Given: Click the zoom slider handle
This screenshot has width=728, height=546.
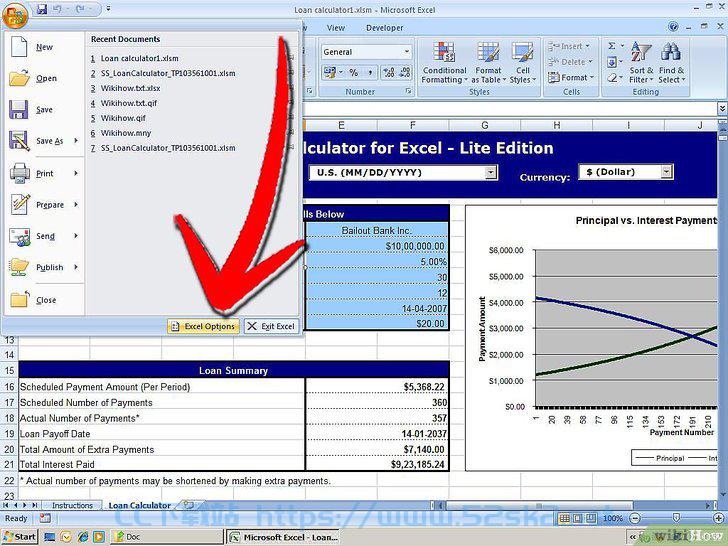Looking at the screenshot, I should coord(676,518).
